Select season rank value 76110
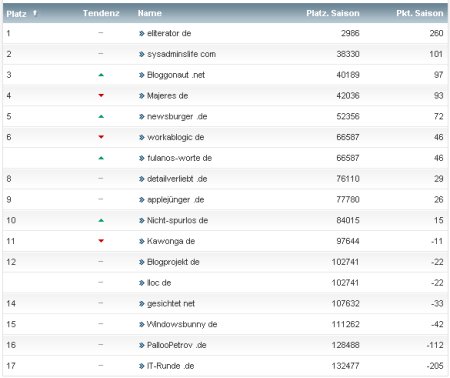Screen dimensions: 450x378 [x=348, y=179]
